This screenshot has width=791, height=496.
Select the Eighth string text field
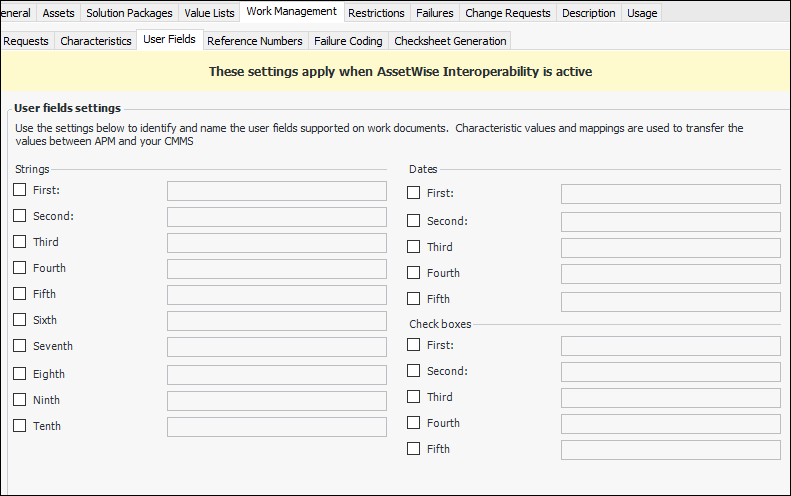click(x=276, y=375)
